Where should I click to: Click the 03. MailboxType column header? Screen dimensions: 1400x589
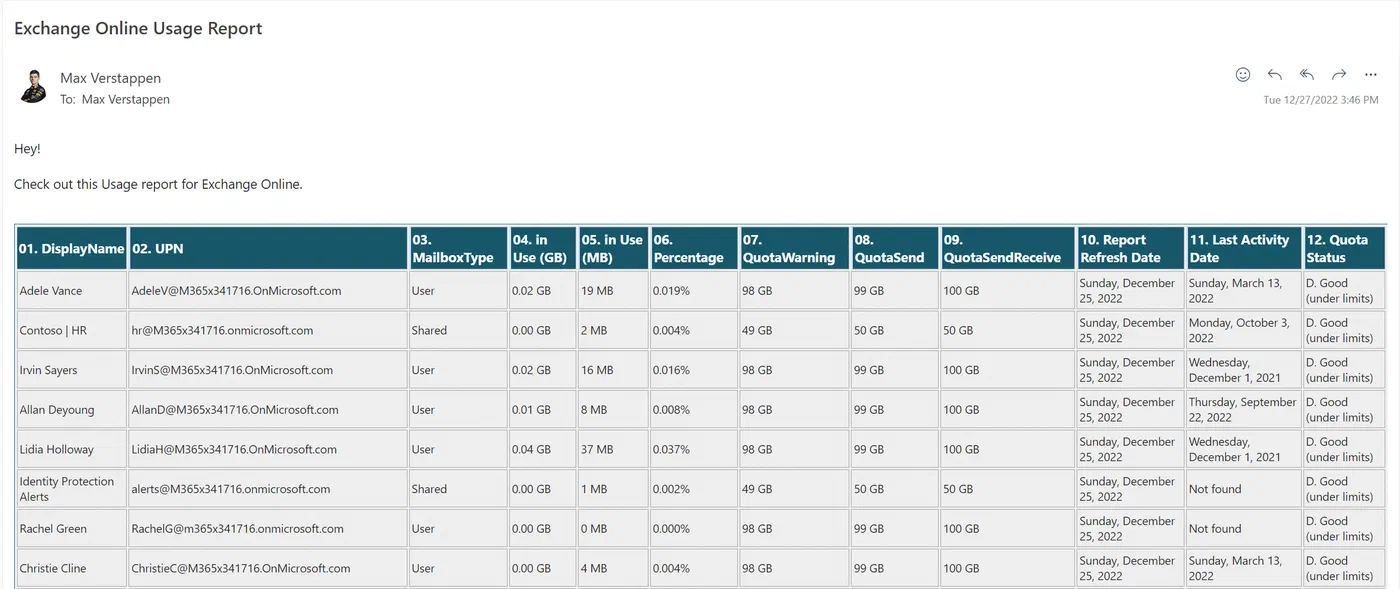coord(458,248)
